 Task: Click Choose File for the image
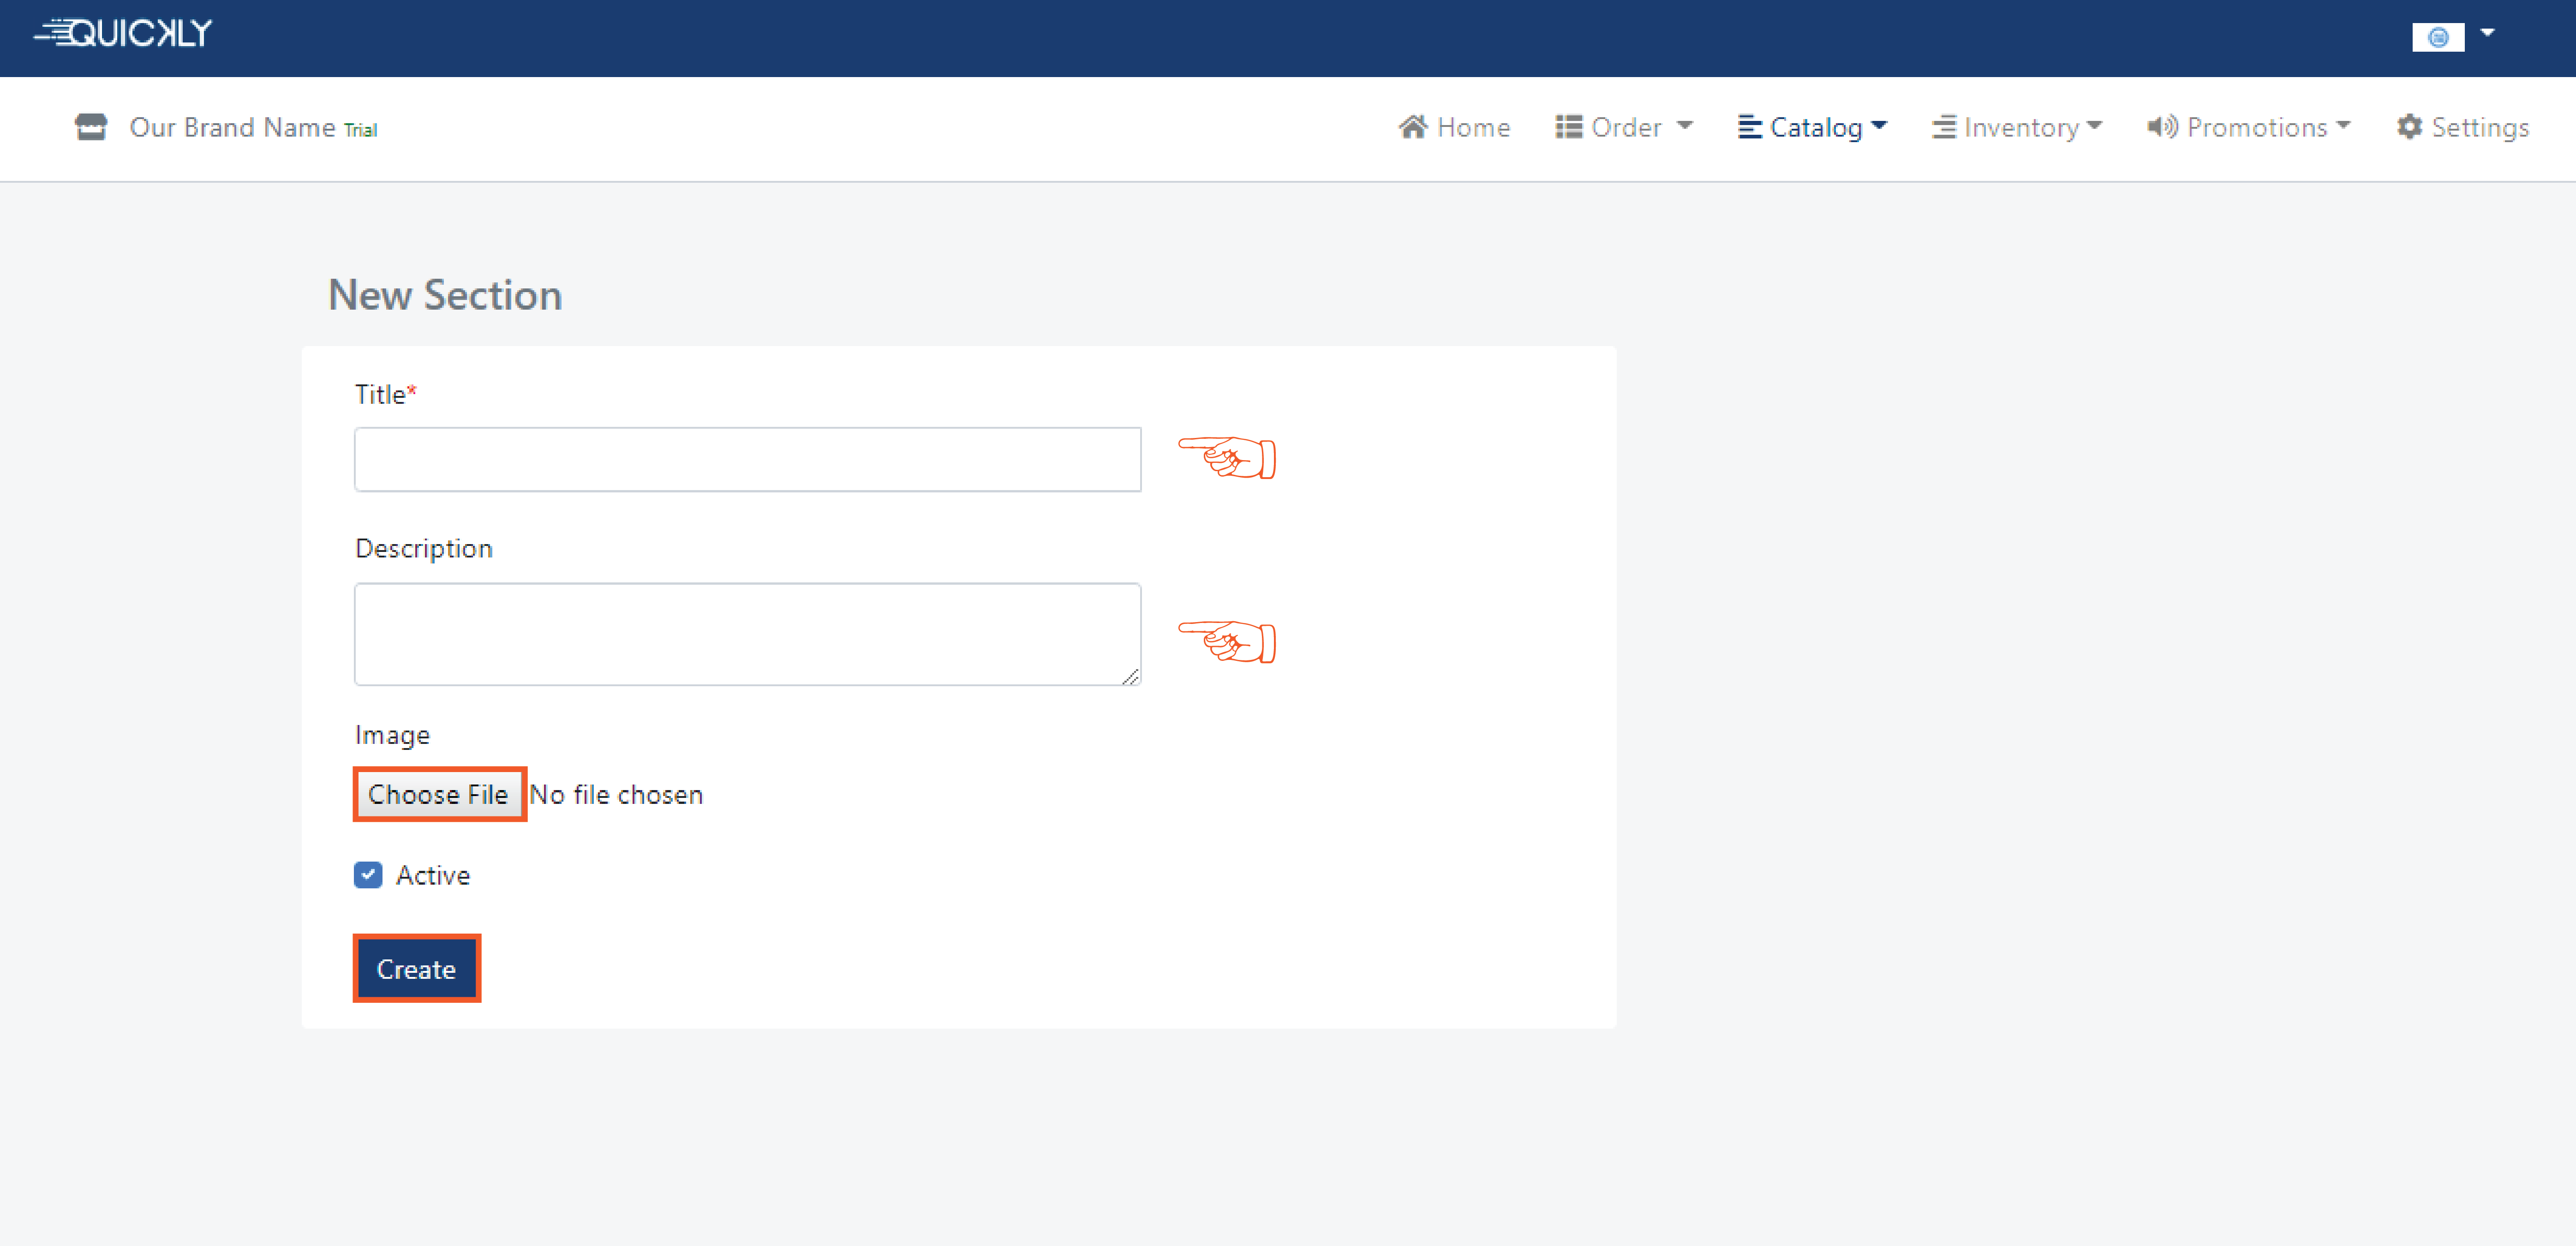(438, 794)
